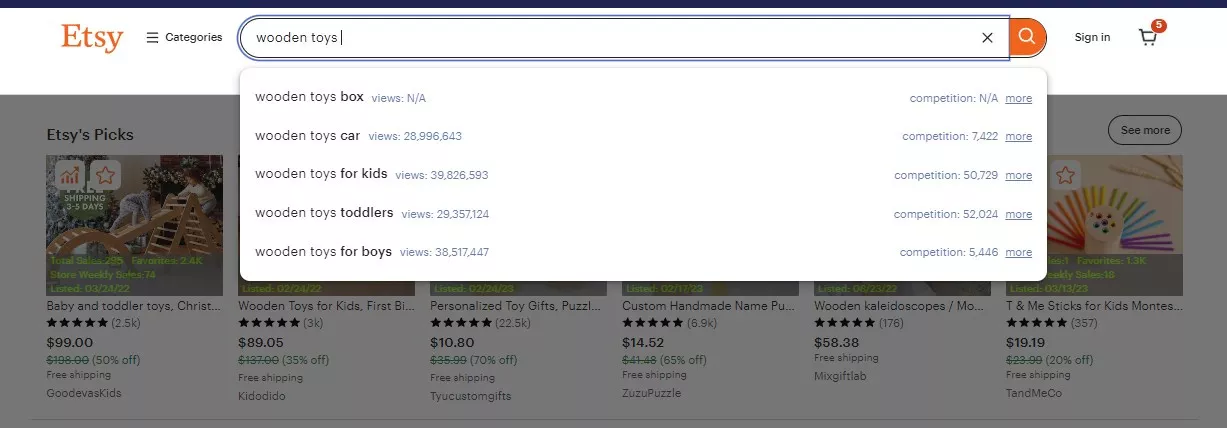Screen dimensions: 1227x428
Task: Click the $14.52 price
Action: [x=642, y=341]
